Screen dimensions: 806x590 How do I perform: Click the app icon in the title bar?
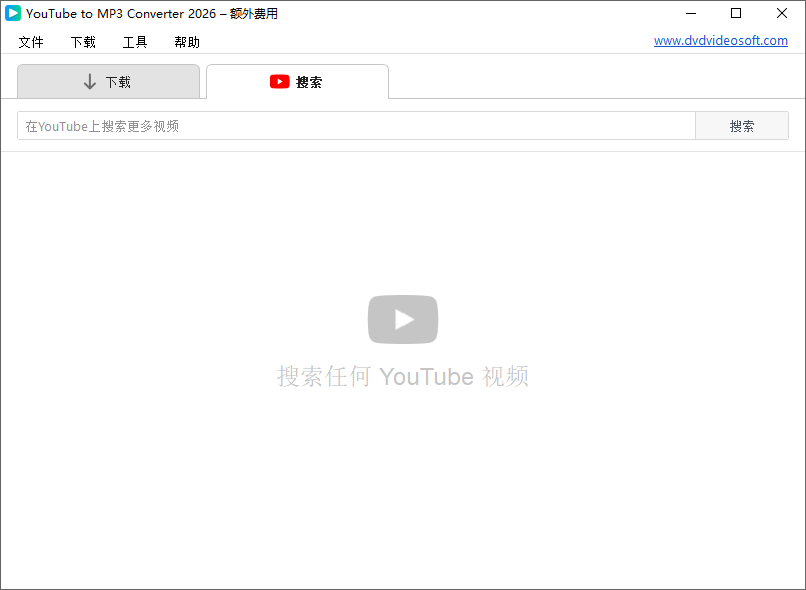[x=13, y=13]
